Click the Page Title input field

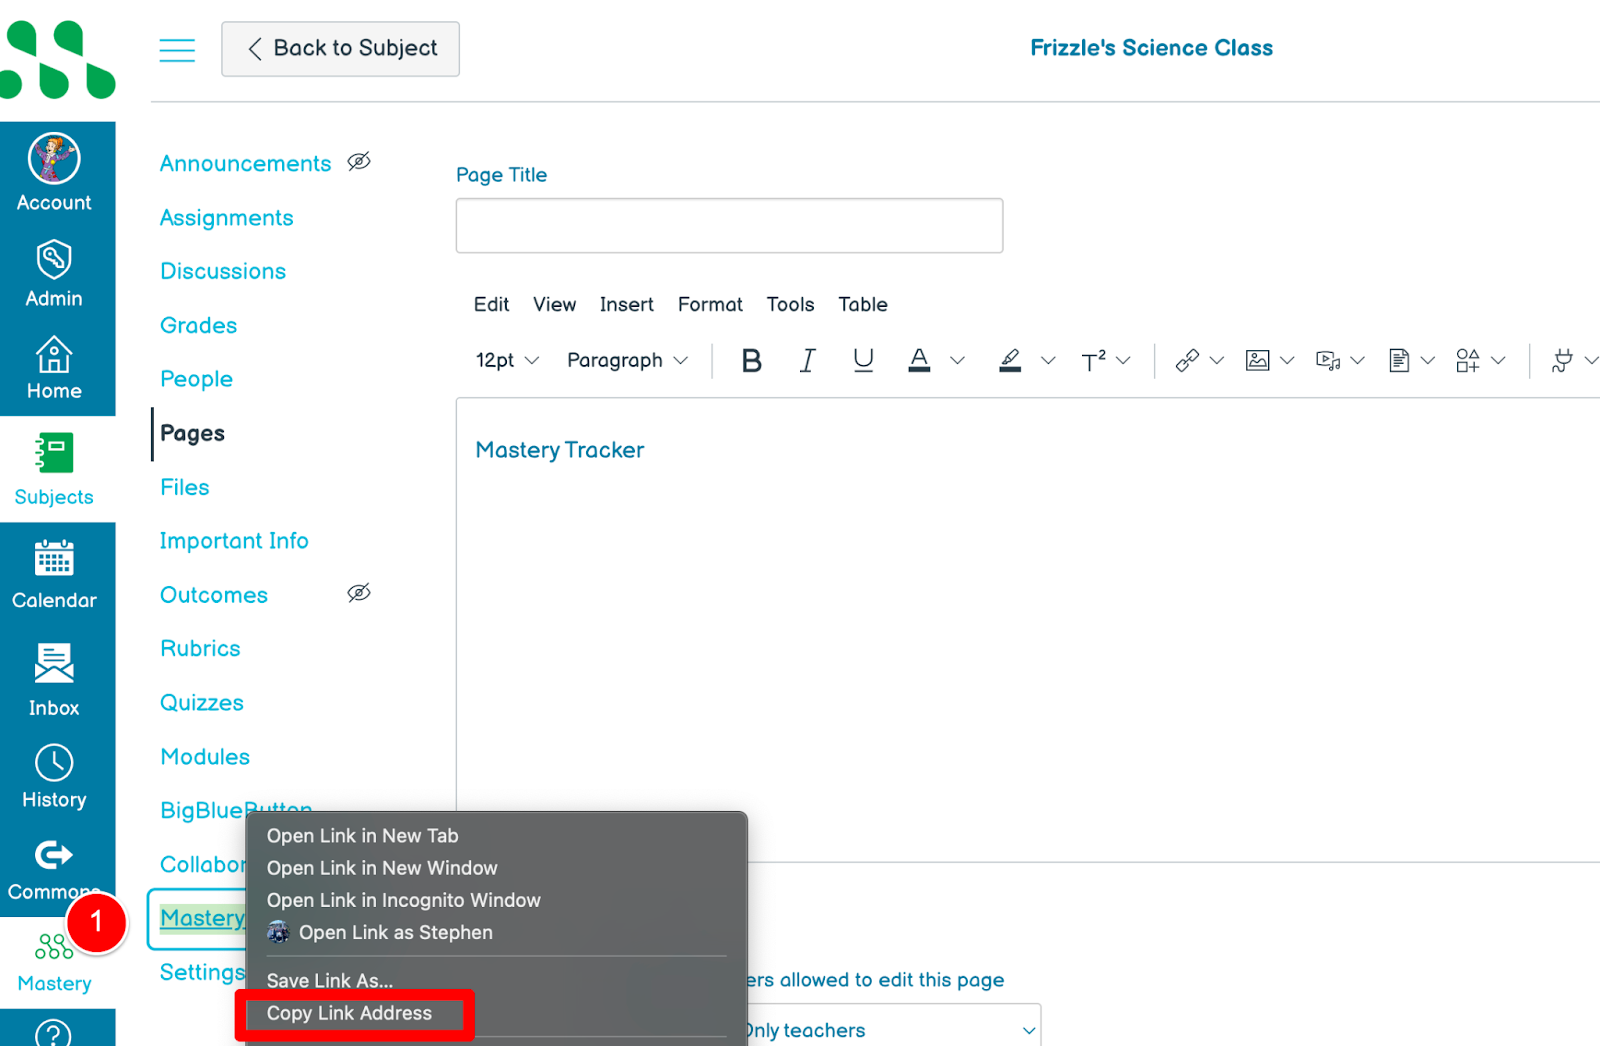click(729, 225)
